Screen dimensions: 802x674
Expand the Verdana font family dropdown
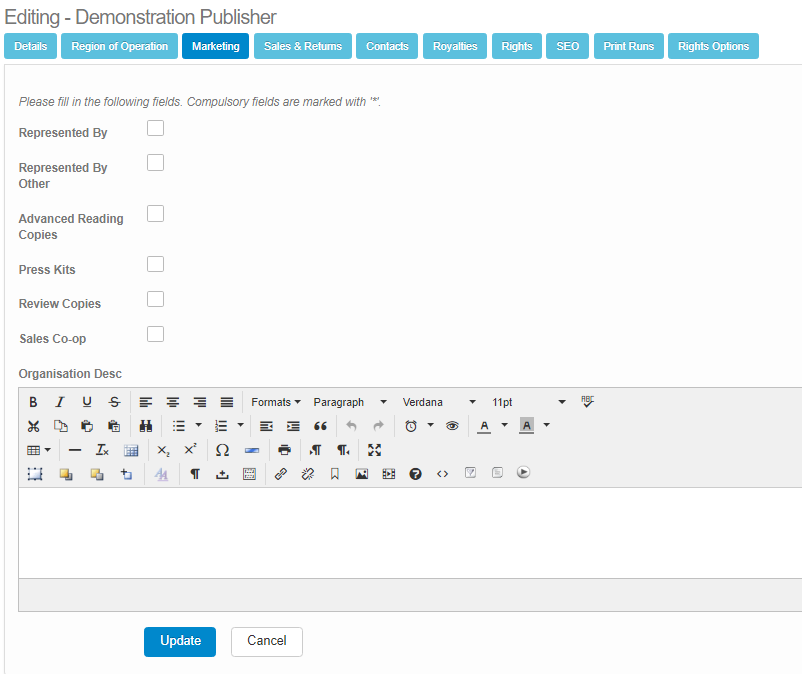coord(439,402)
